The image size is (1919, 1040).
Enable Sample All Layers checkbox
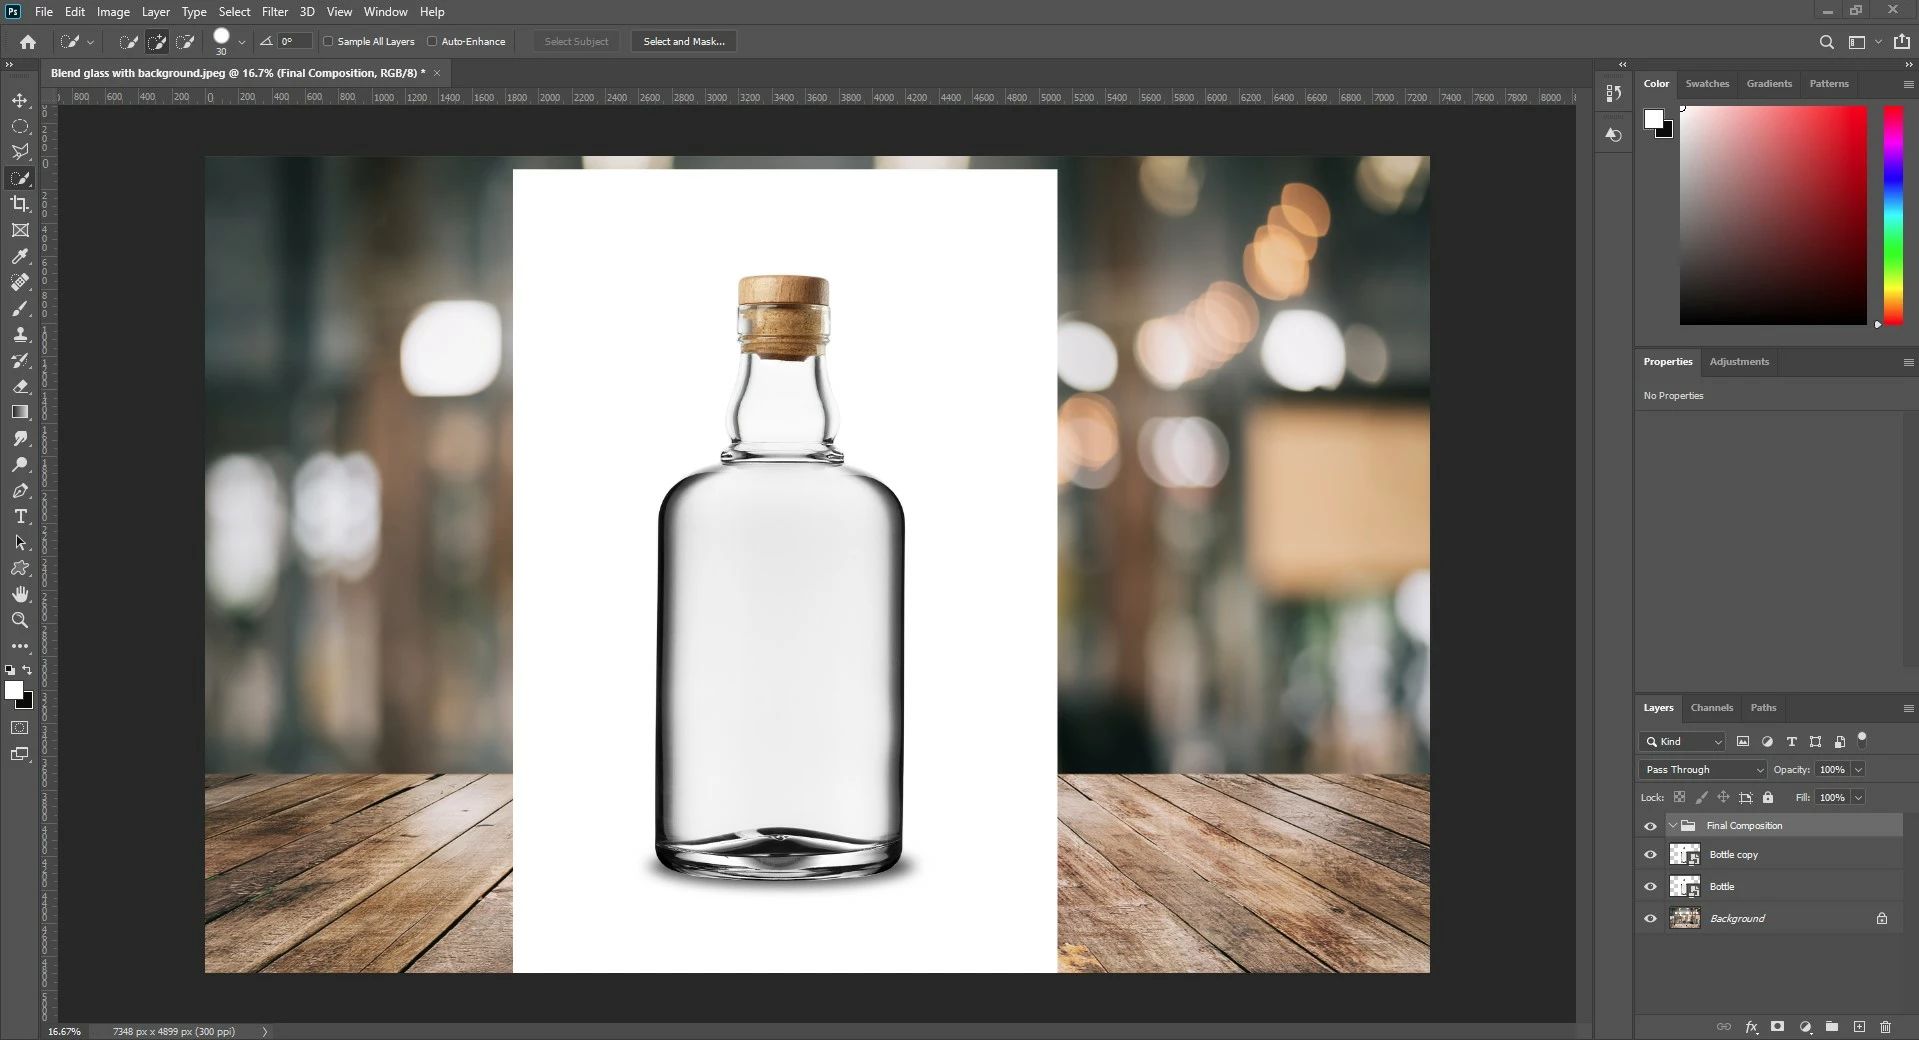pyautogui.click(x=328, y=42)
